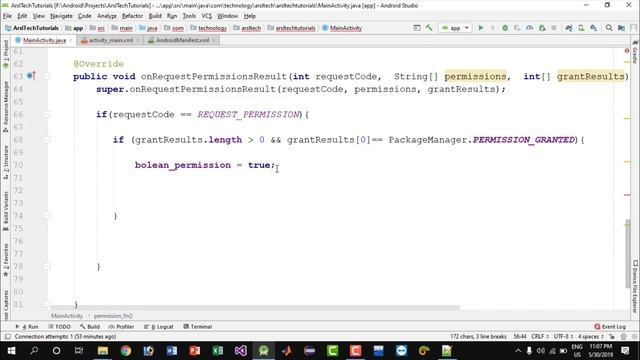Viewport: 640px width, 360px height.
Task: Open the Profiler tool window
Action: point(122,327)
